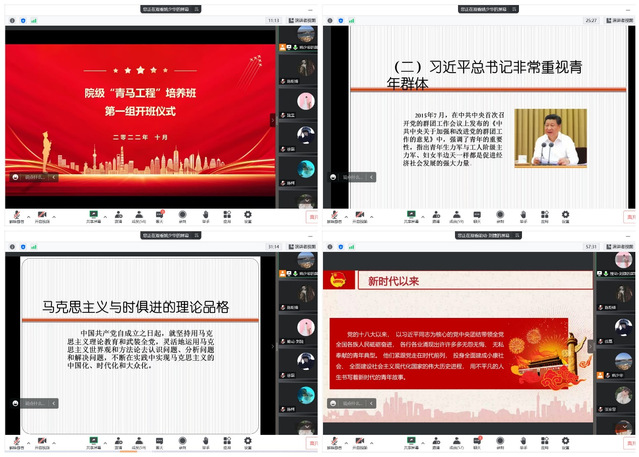
Task: Unmute microphone in the 青马工程 slide meeting
Action: tap(15, 214)
